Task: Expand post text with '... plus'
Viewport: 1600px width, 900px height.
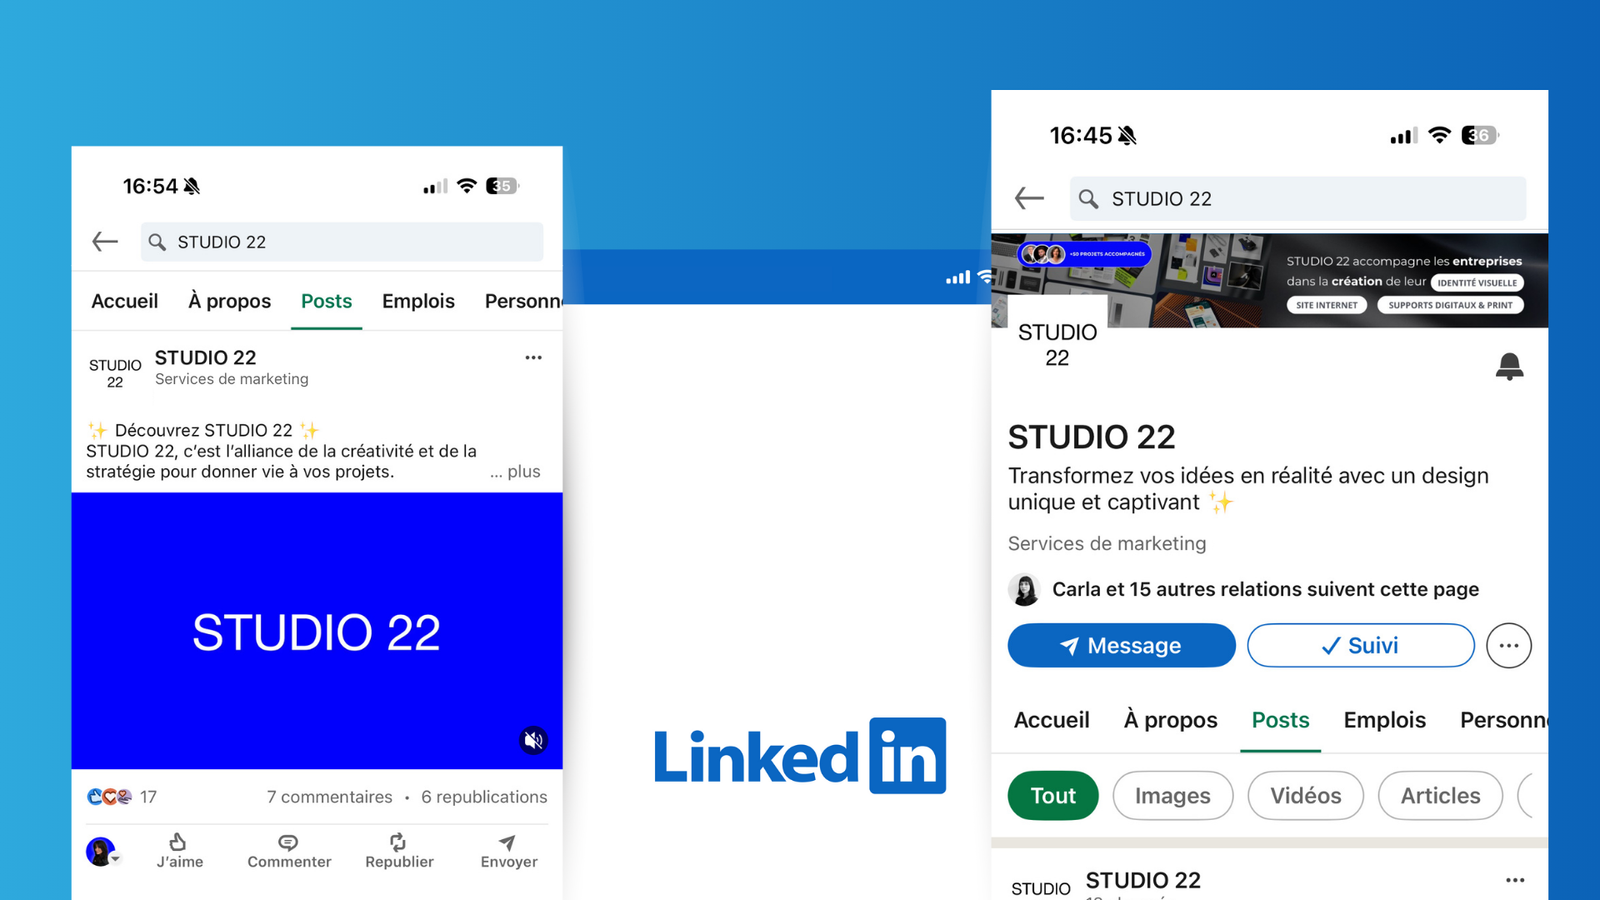Action: [x=515, y=472]
